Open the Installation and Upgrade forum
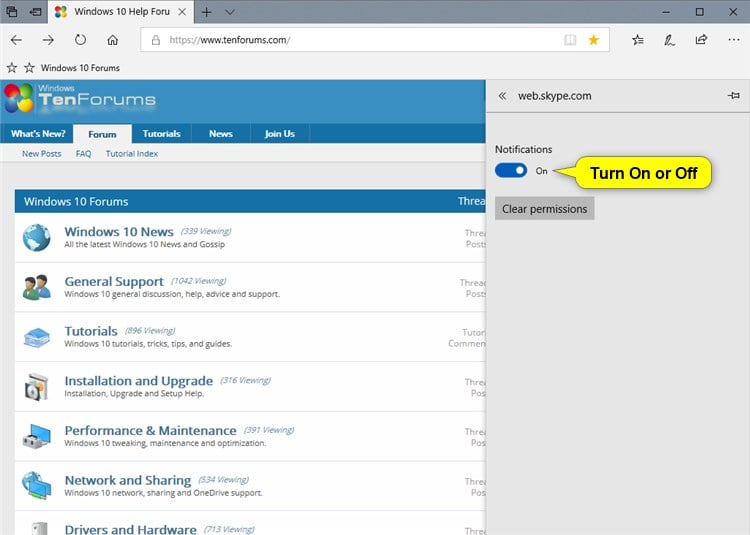 139,381
